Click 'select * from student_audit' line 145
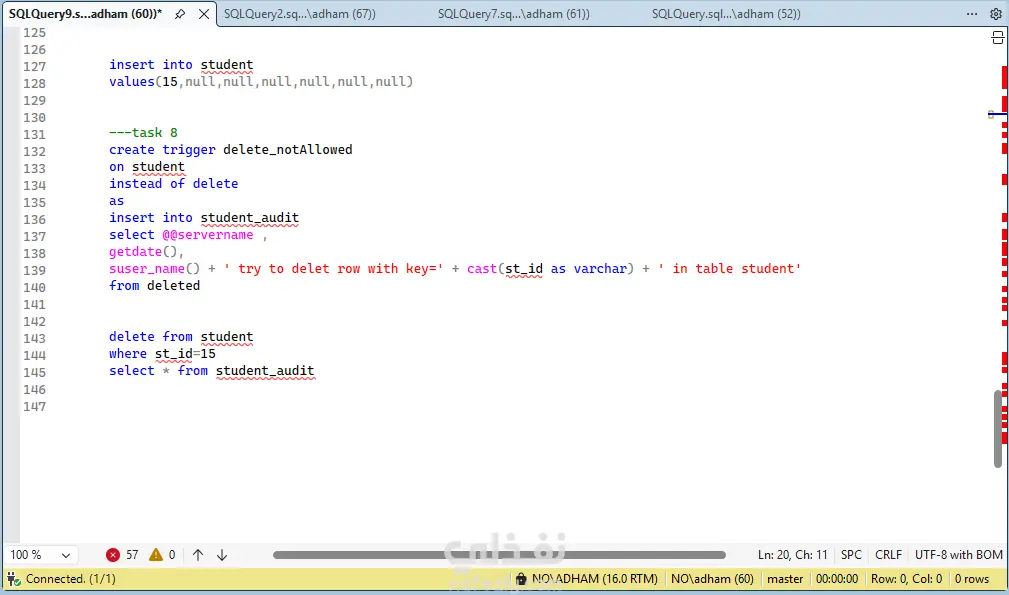 click(212, 371)
